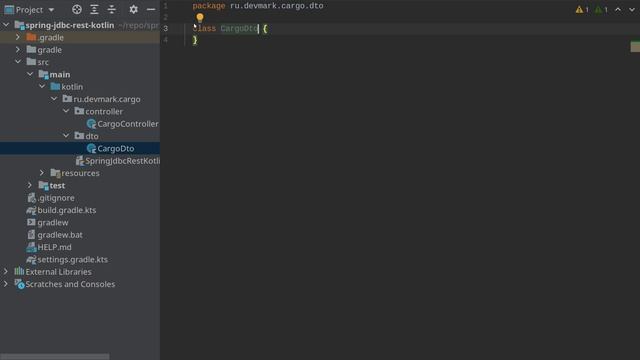Click the Collapse All toolbar icon
The image size is (640, 360).
pos(111,9)
